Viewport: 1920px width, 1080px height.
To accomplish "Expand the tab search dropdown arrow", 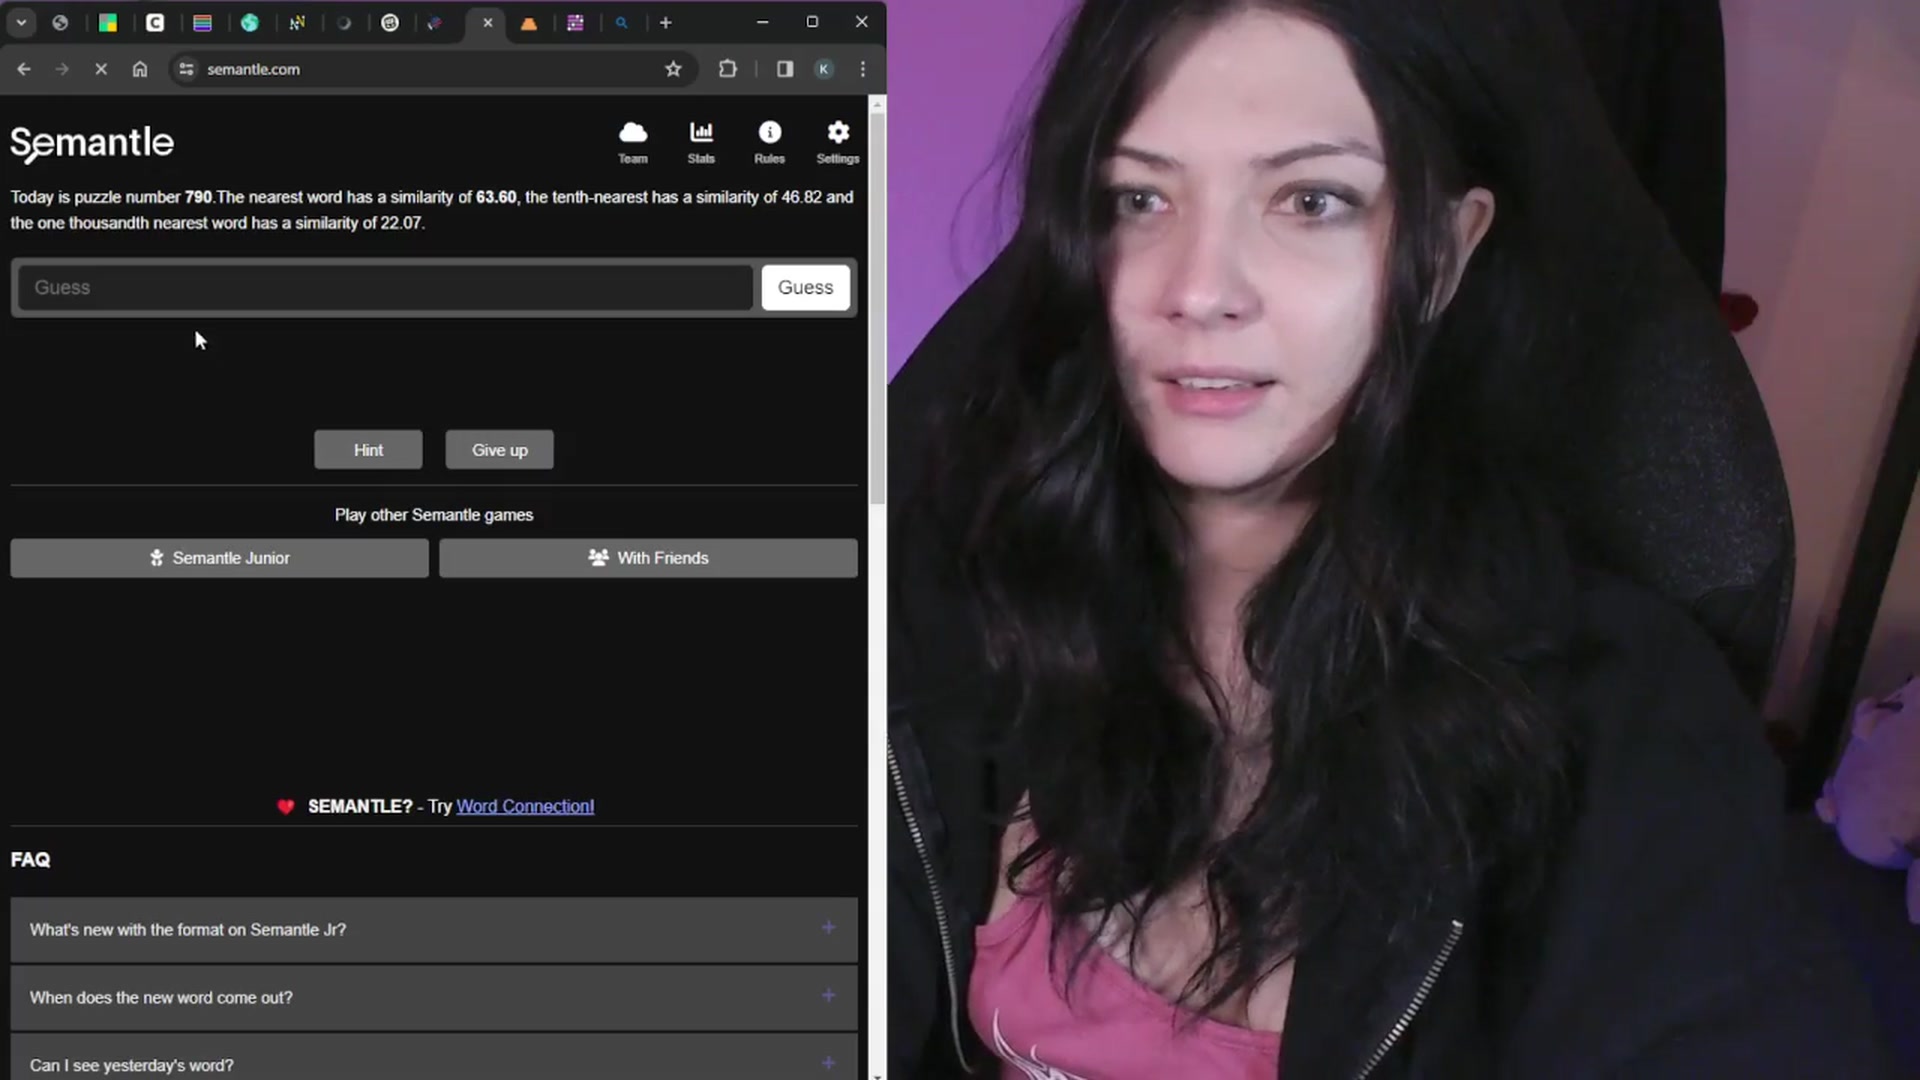I will pos(21,22).
